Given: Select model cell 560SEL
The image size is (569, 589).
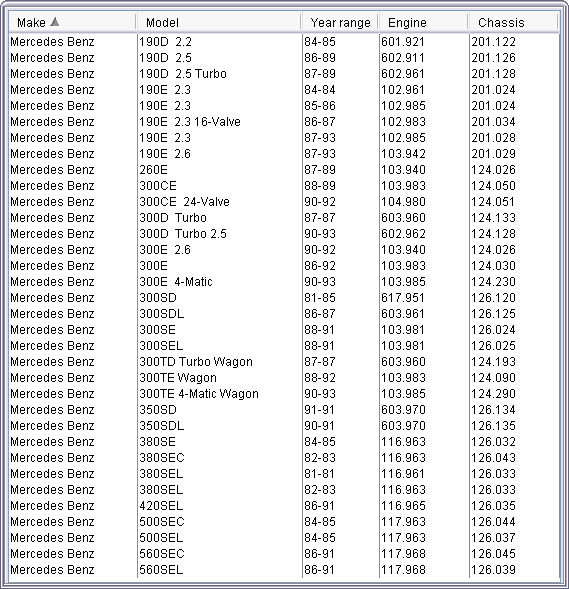Looking at the screenshot, I should tap(161, 570).
